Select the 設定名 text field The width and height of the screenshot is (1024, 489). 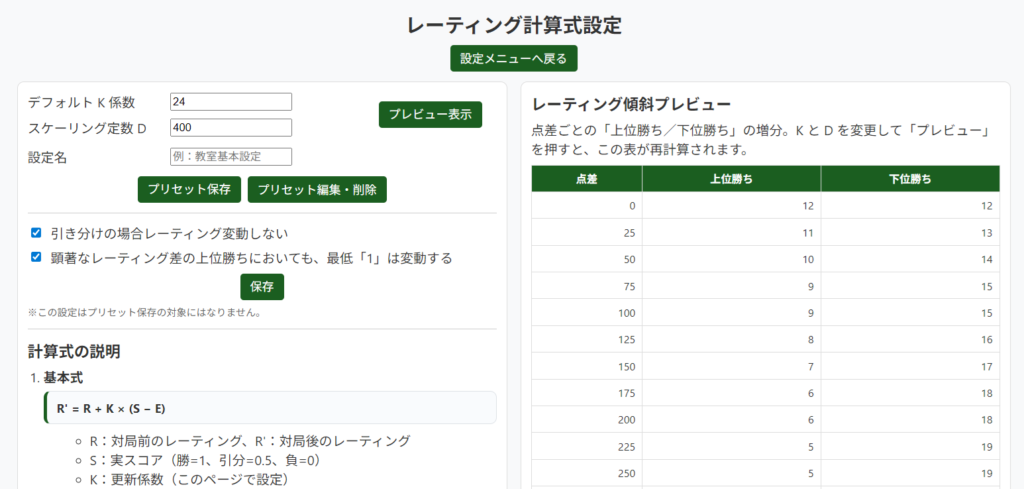(231, 157)
